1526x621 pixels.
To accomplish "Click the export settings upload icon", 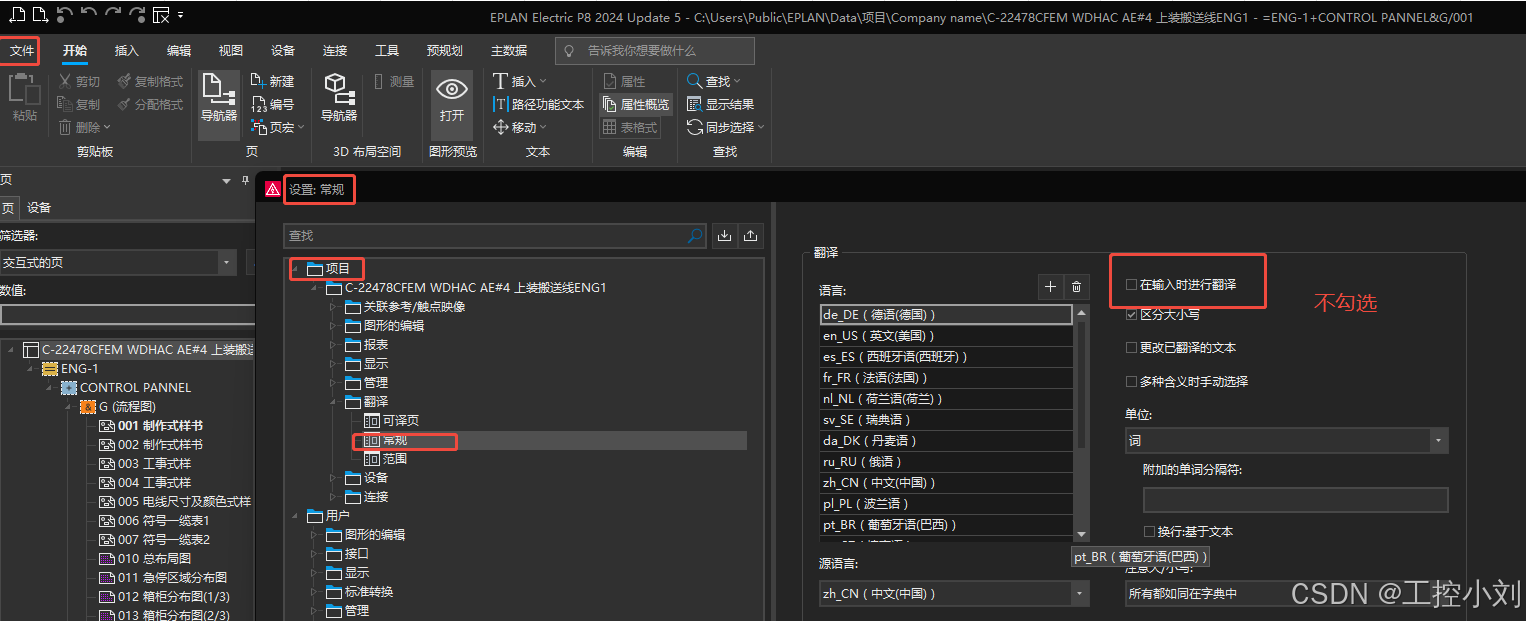I will [751, 236].
